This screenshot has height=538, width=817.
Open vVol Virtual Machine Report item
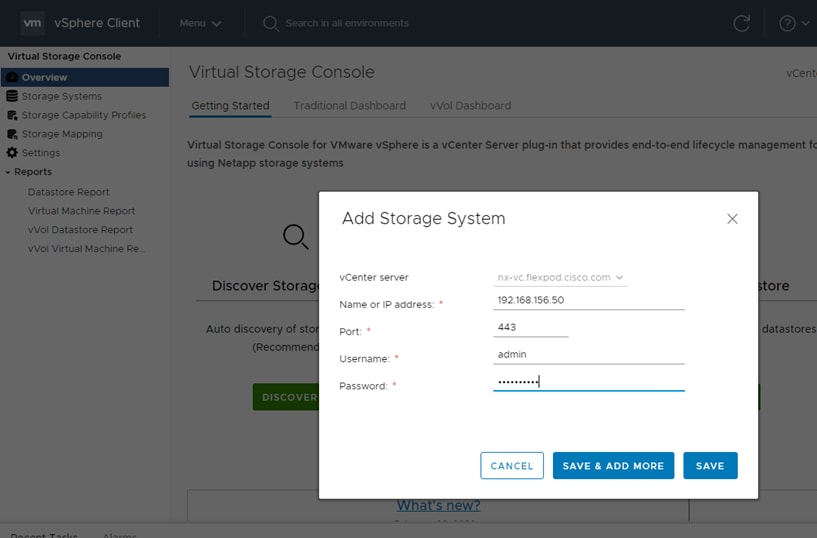pos(86,248)
